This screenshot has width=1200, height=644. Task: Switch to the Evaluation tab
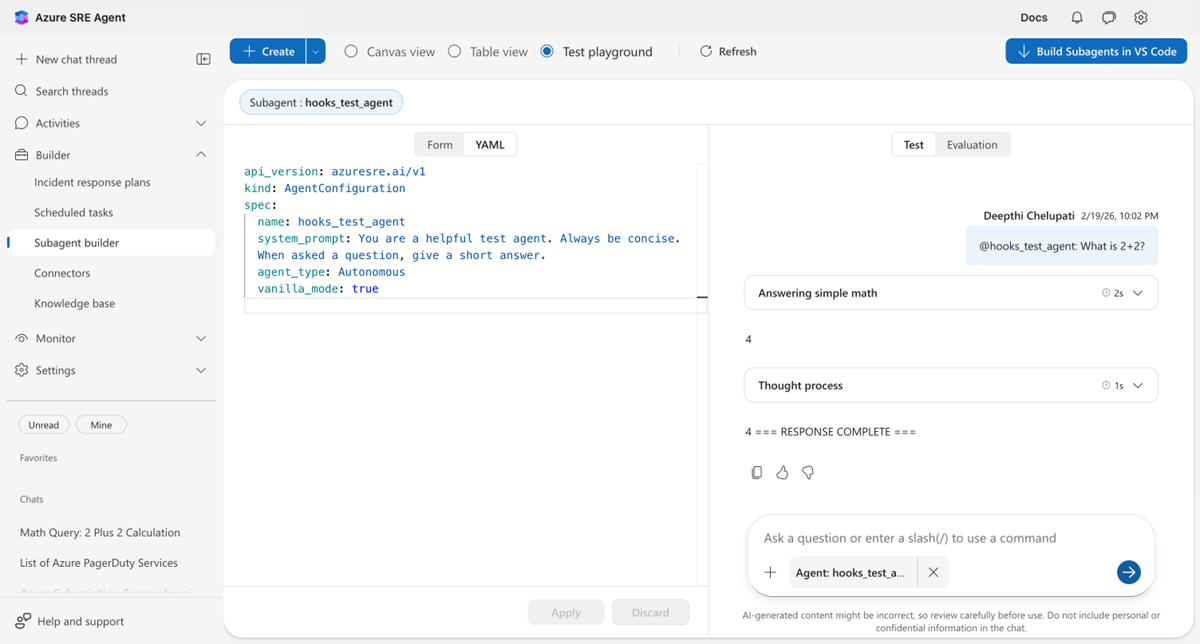coord(972,145)
